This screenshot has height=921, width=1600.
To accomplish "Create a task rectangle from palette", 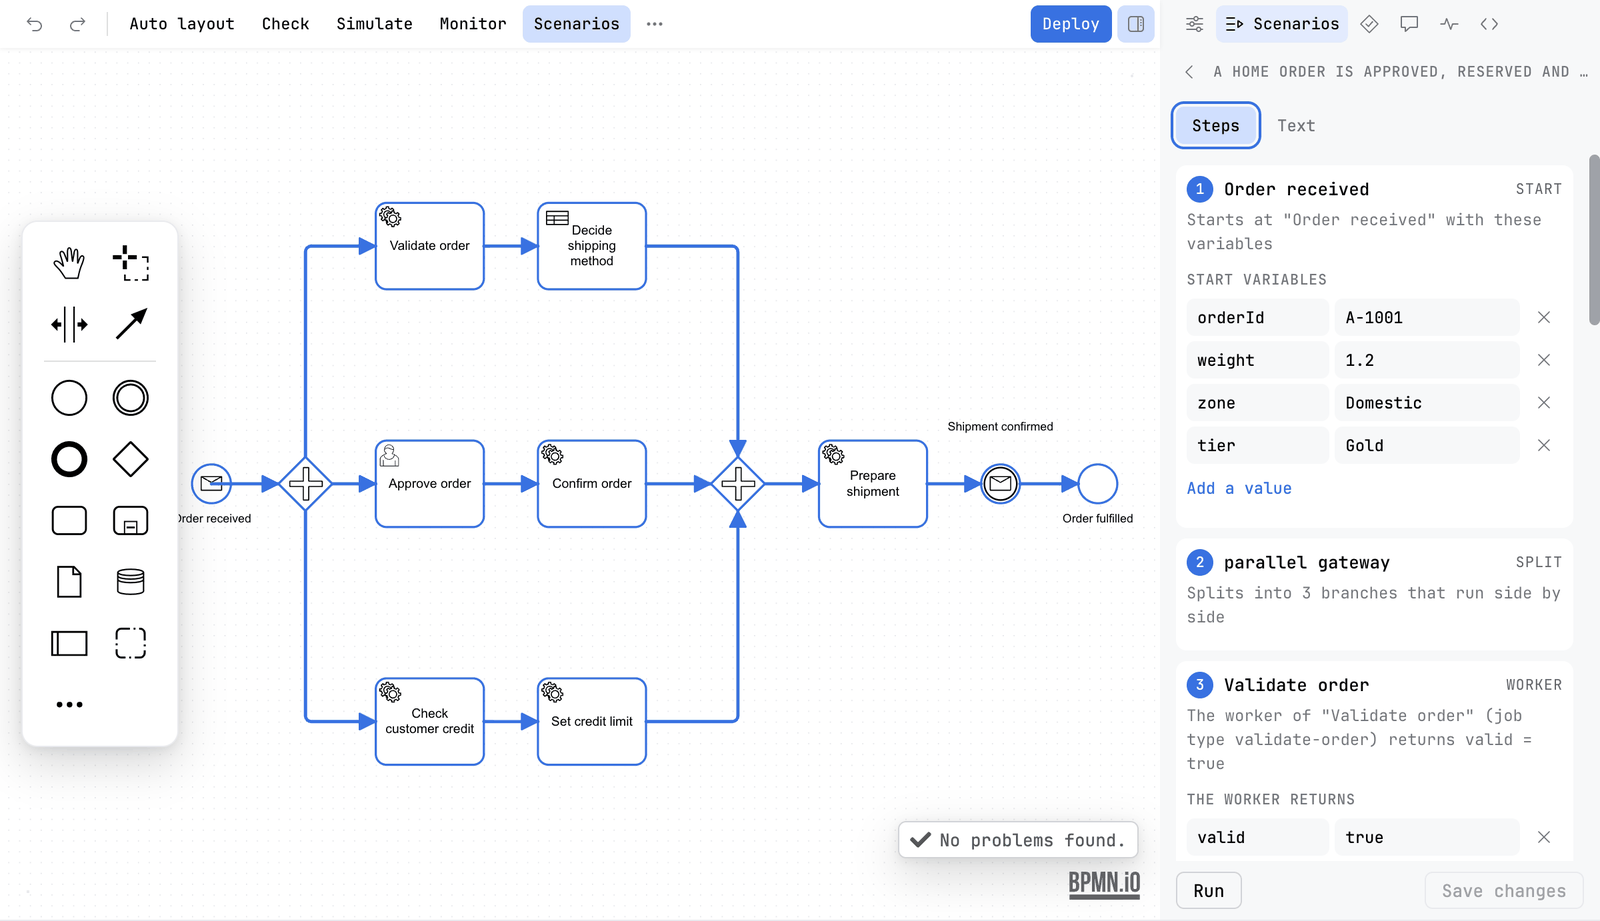I will (69, 521).
